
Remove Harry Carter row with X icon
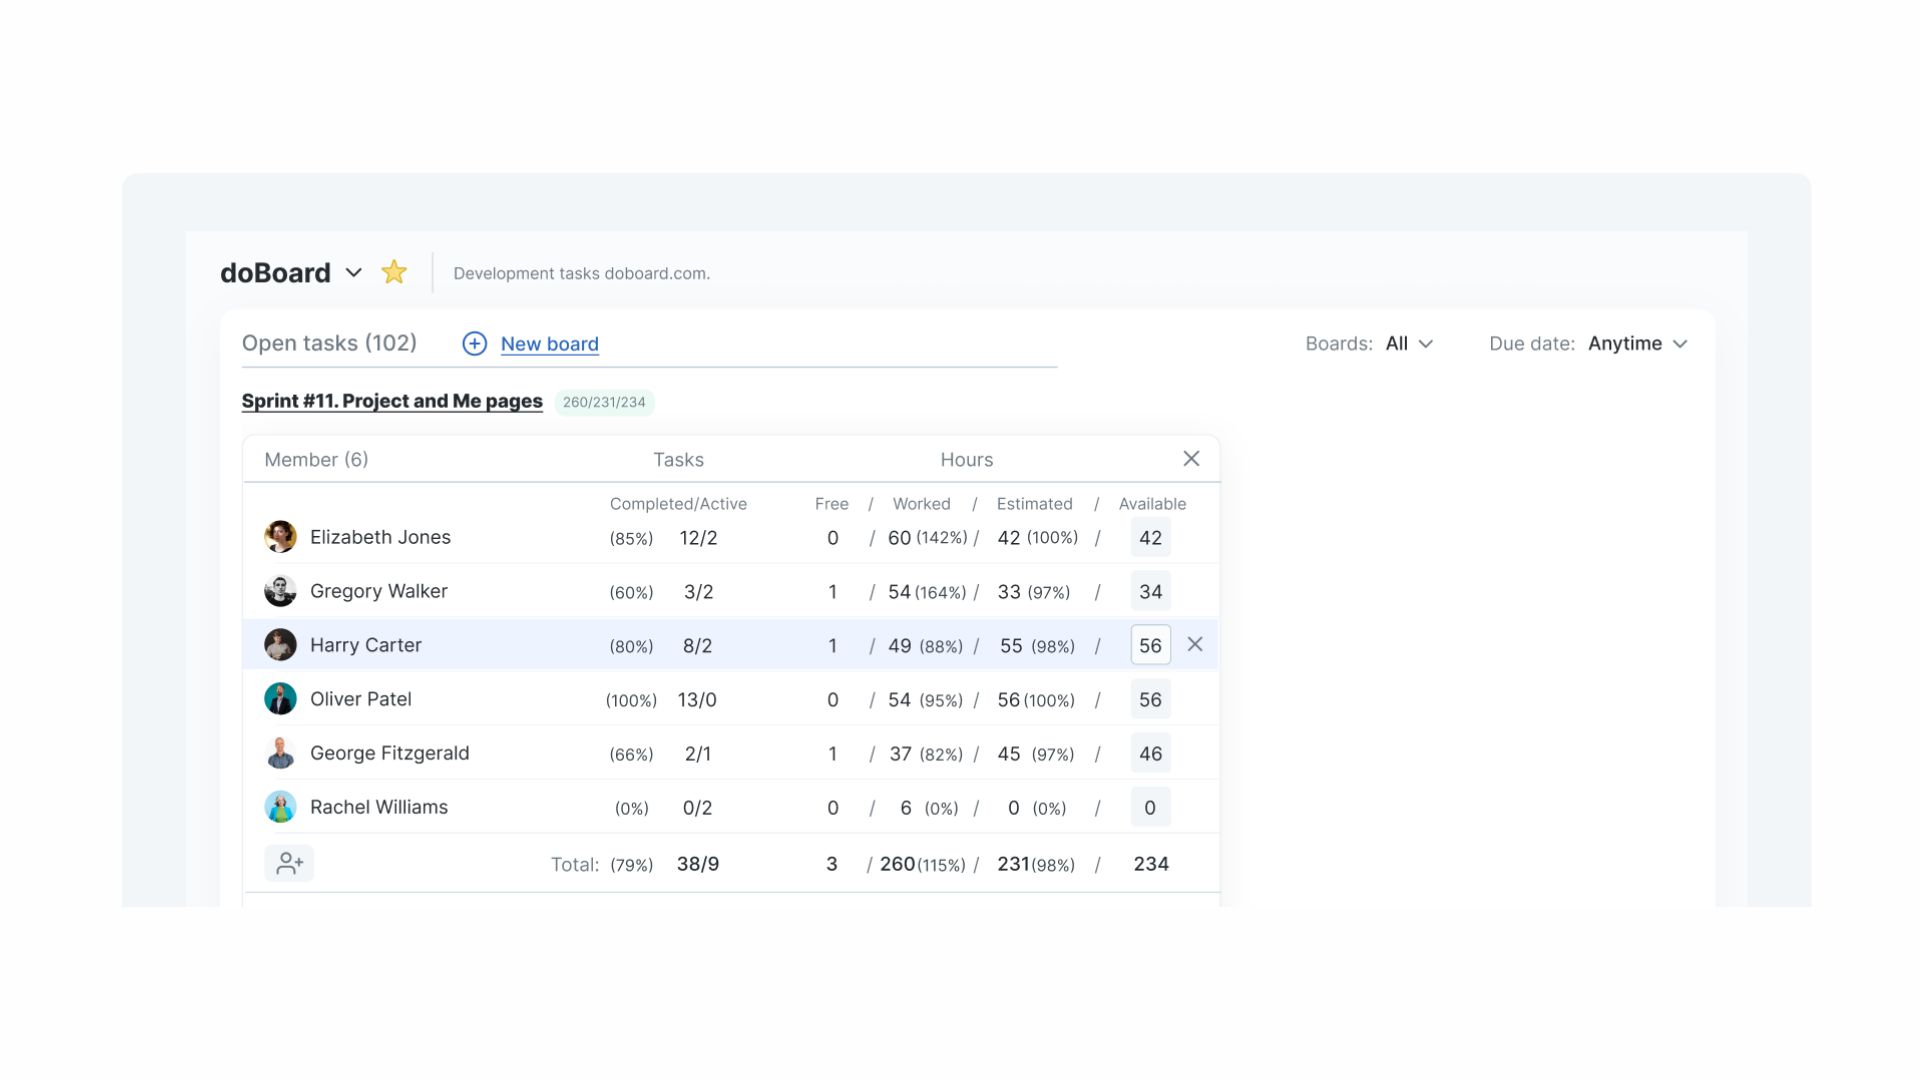click(1195, 644)
